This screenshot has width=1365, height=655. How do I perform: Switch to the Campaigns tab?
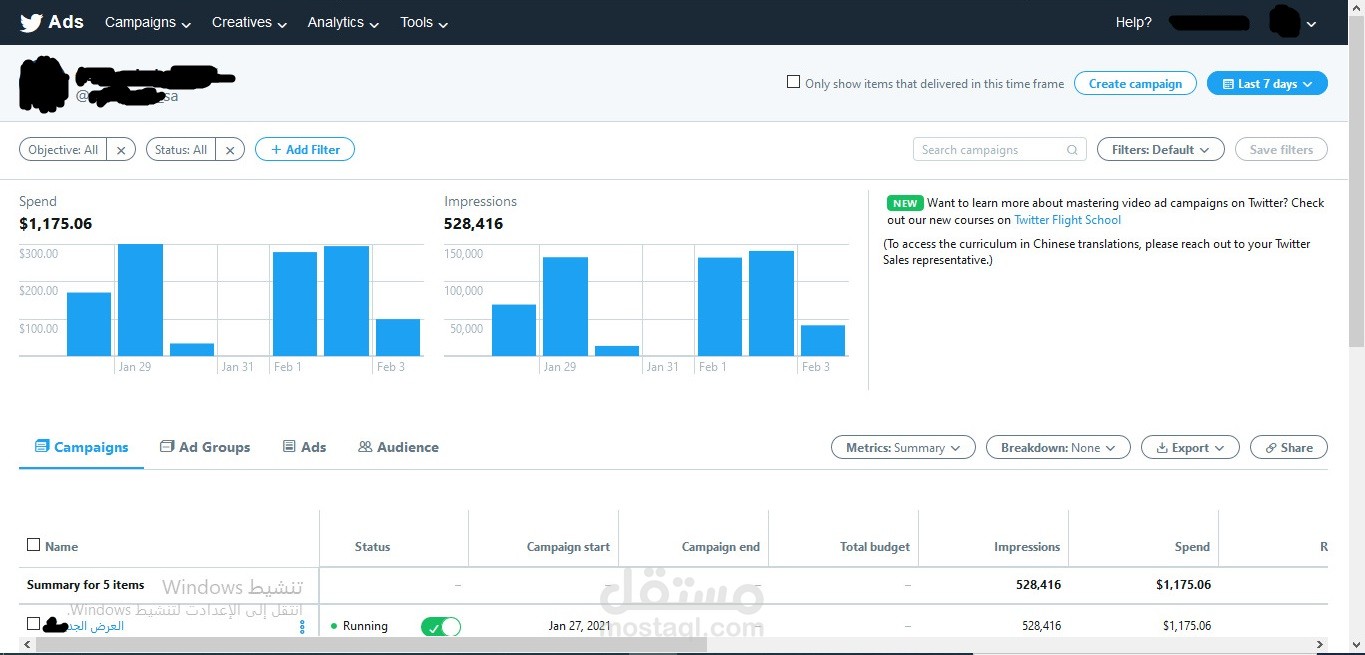click(x=81, y=447)
